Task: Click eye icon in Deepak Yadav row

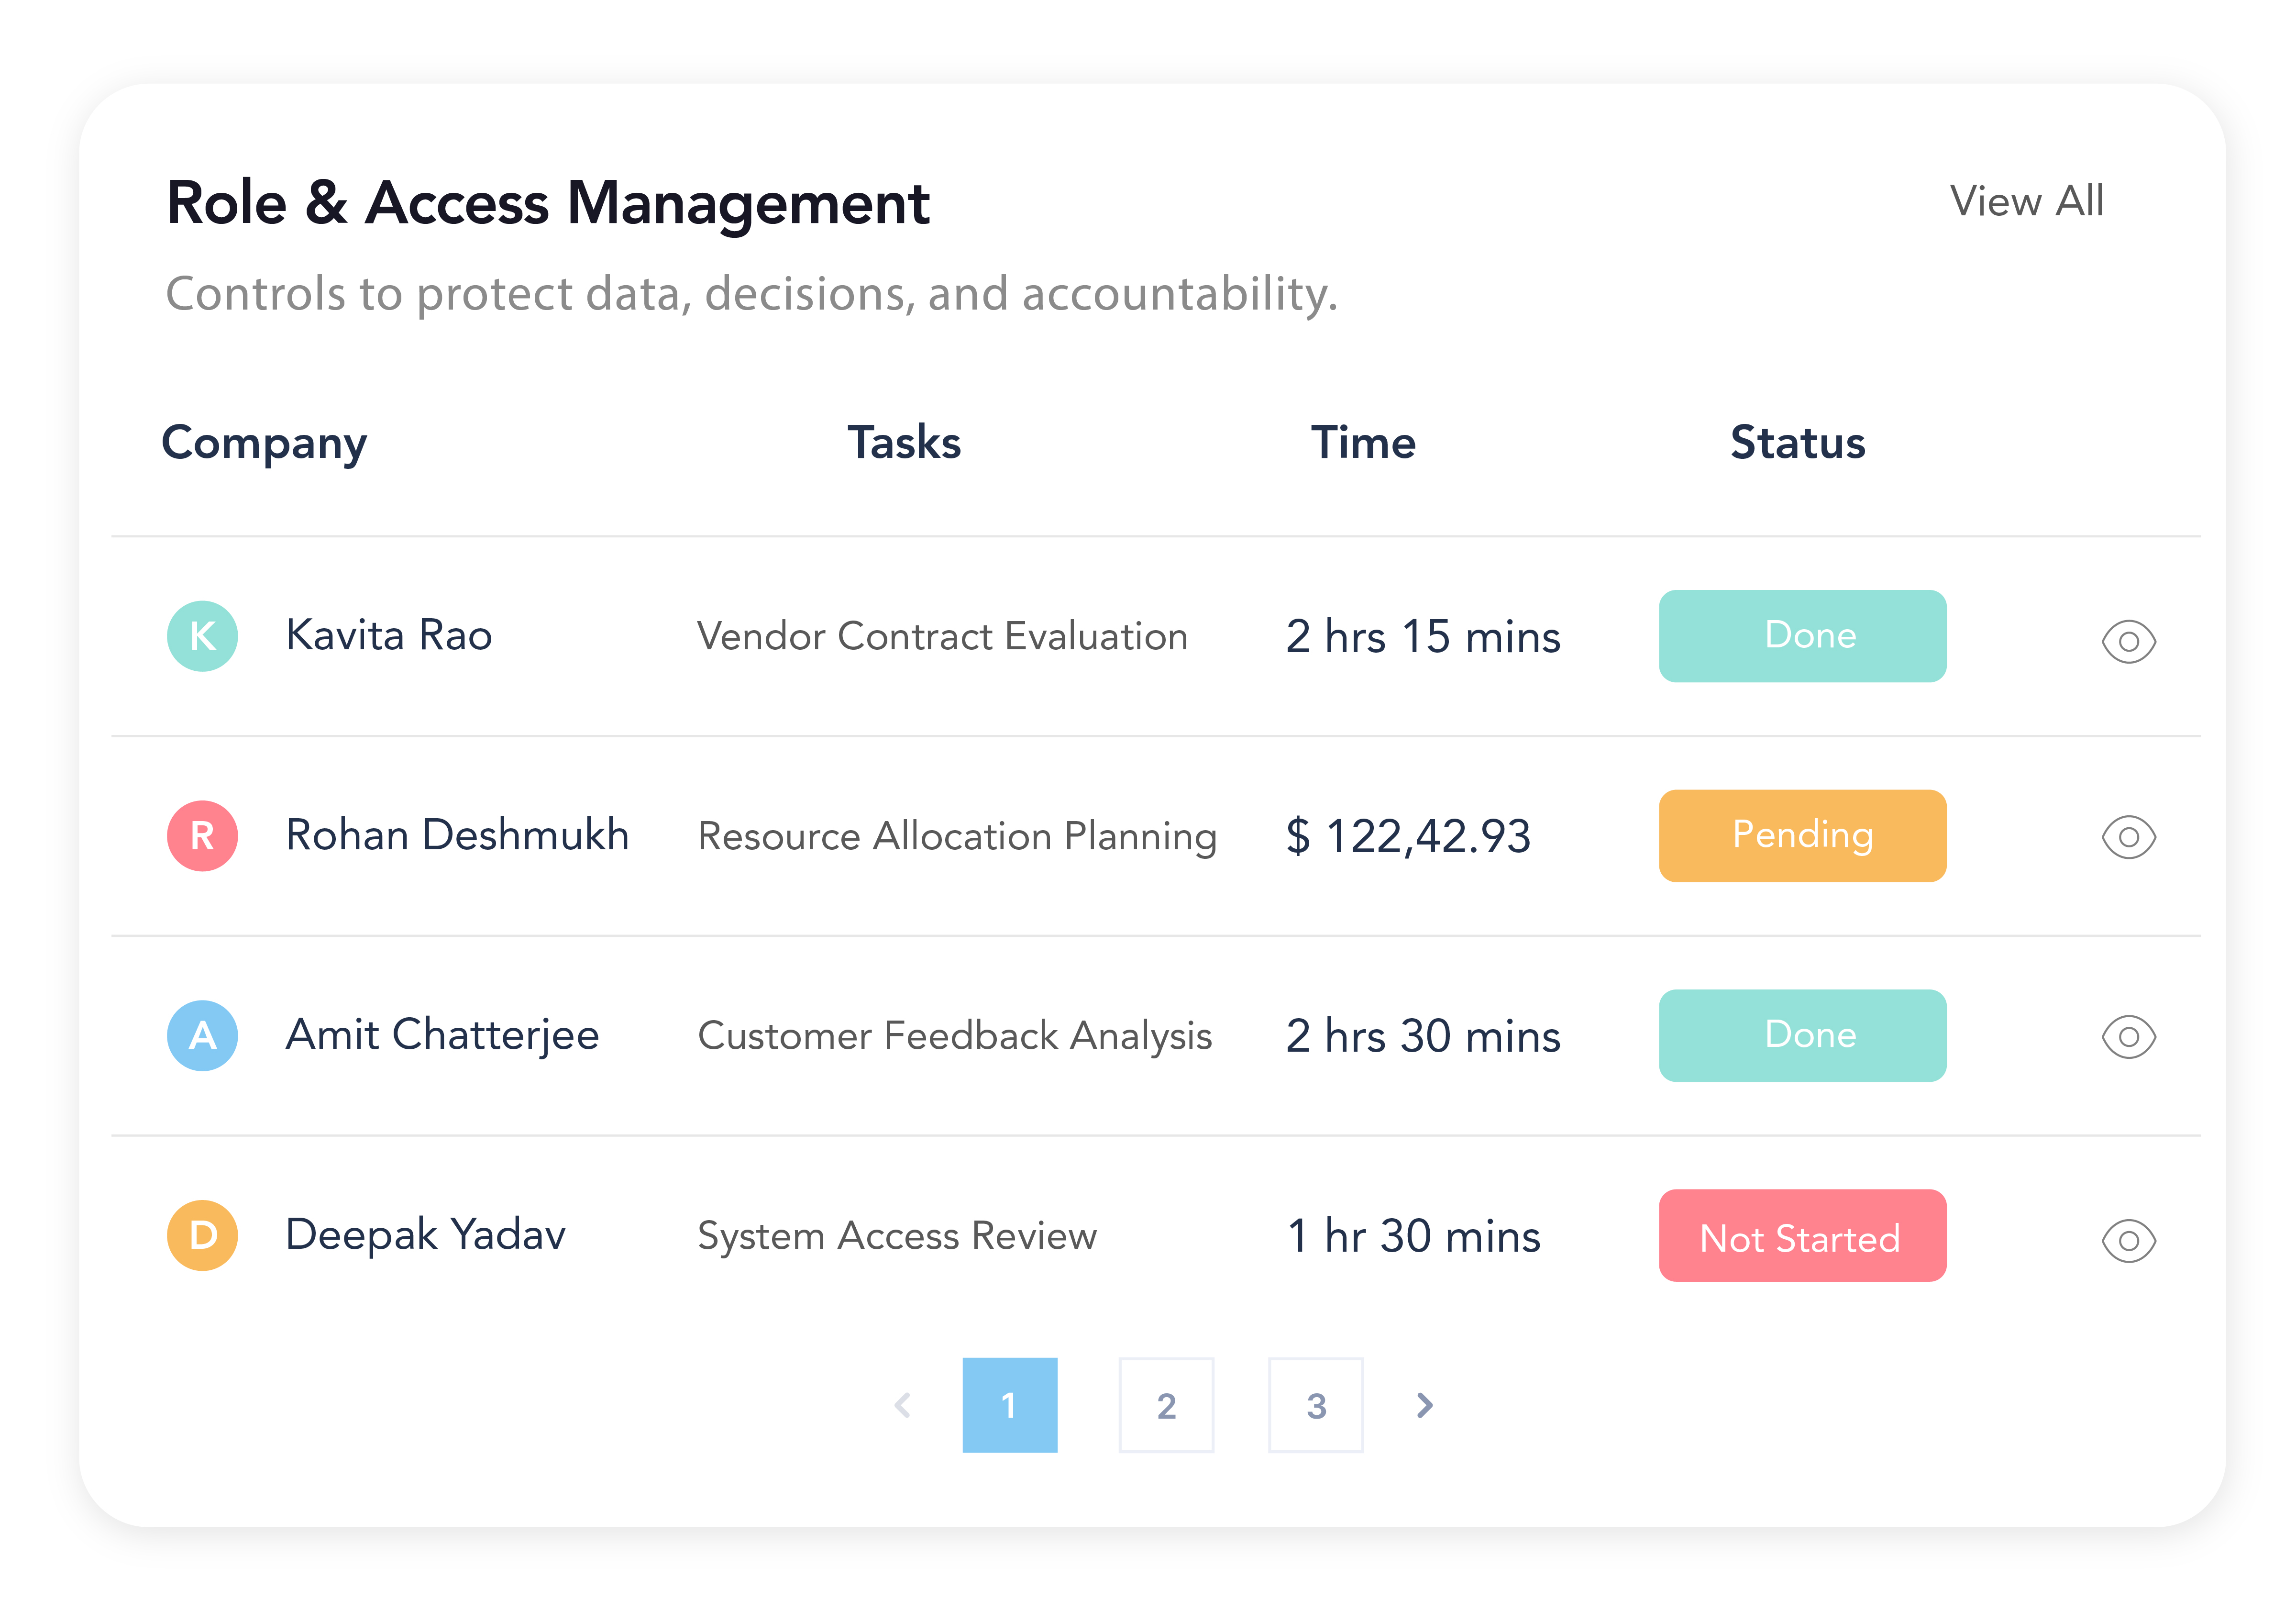Action: 2128,1241
